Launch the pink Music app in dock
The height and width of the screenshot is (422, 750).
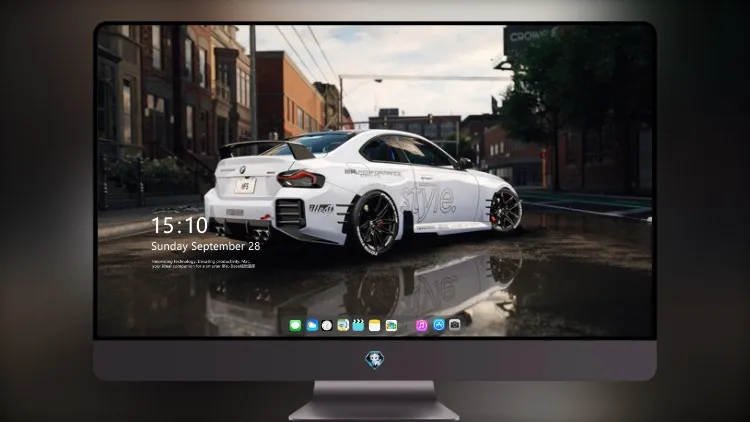tap(421, 326)
